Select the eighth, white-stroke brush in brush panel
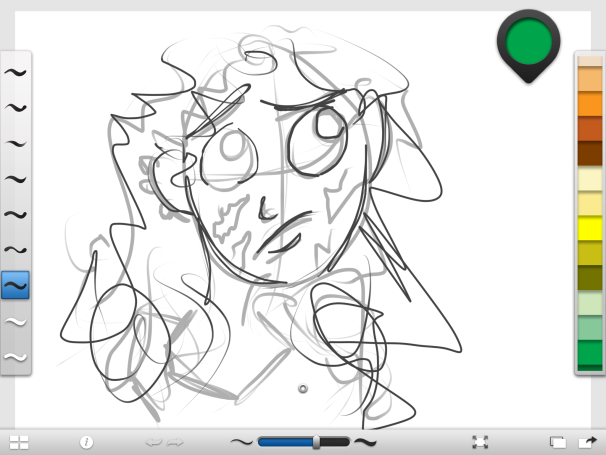 pos(15,321)
